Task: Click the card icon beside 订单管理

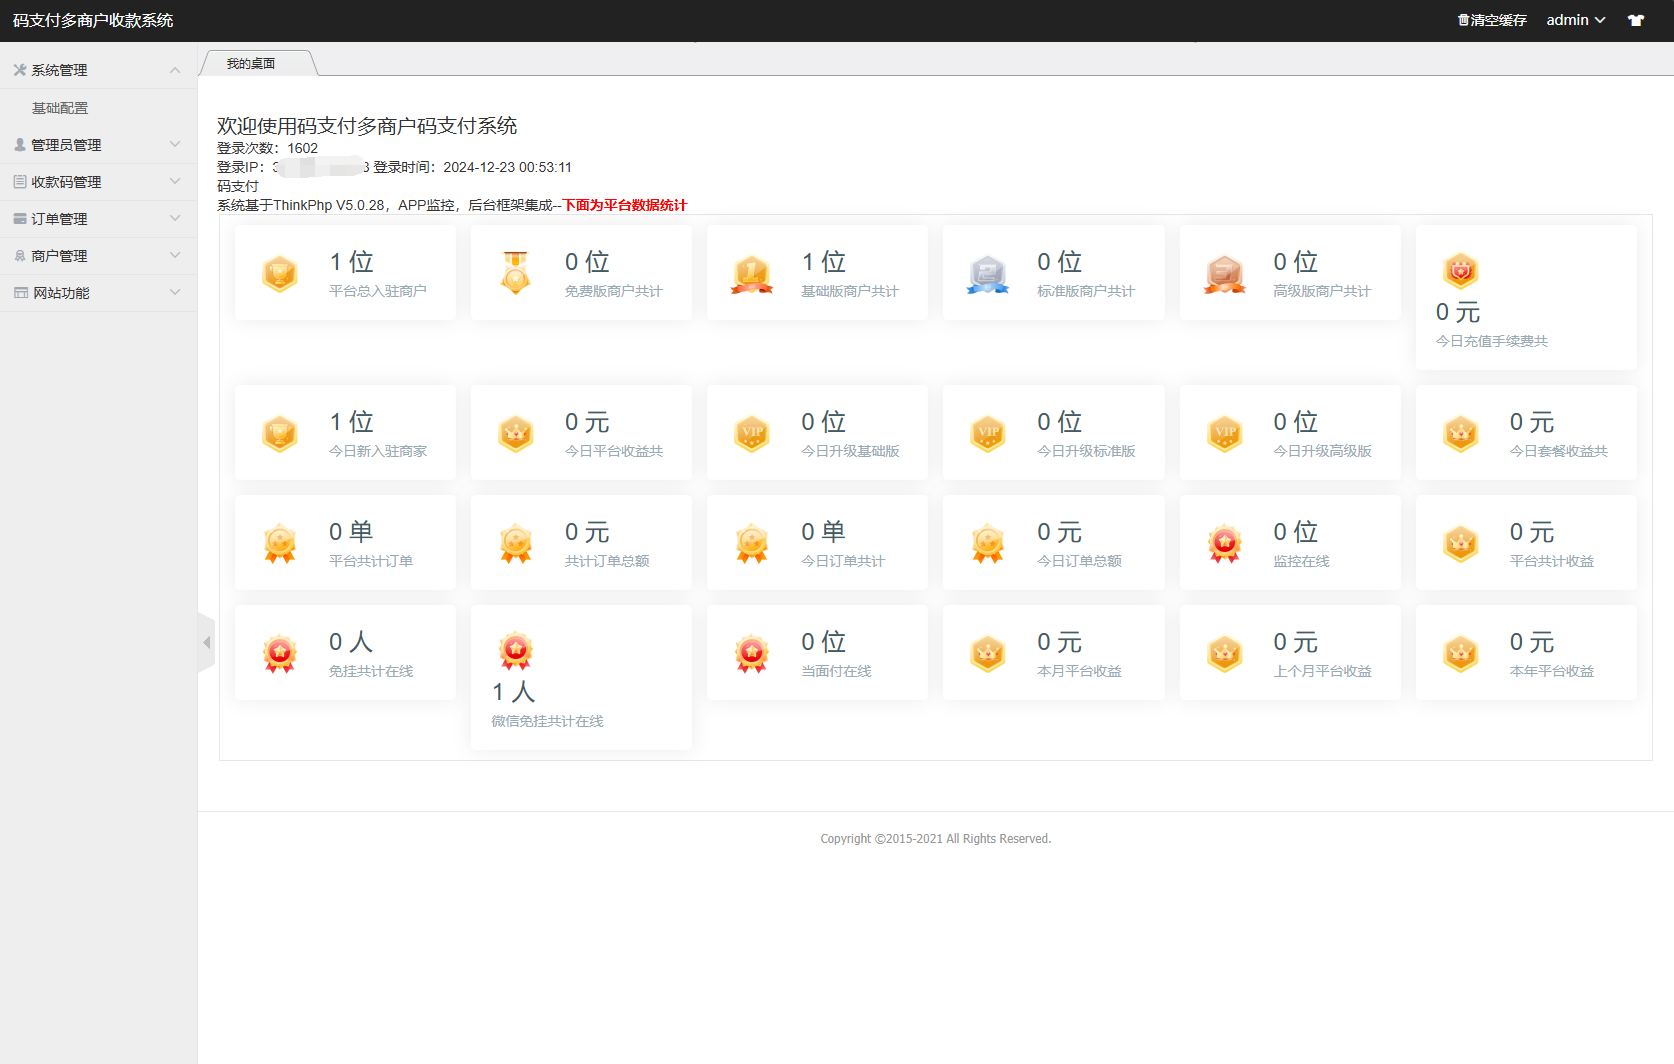Action: point(18,218)
